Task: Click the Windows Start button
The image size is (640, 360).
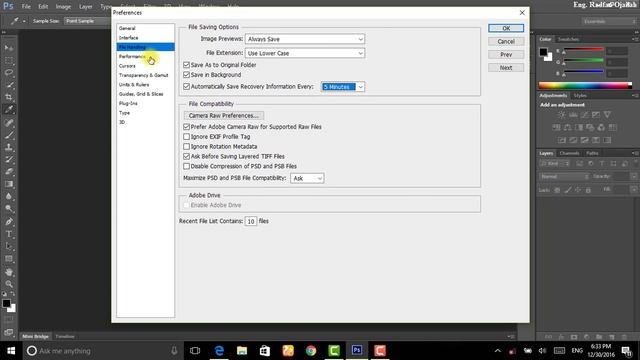Action: click(11, 351)
